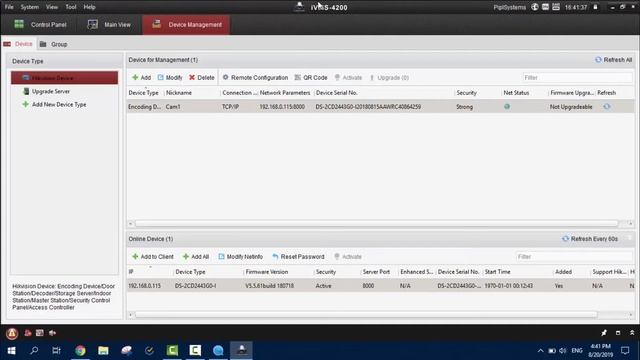The image size is (640, 360).
Task: Click Modify Netinfo
Action: (240, 257)
